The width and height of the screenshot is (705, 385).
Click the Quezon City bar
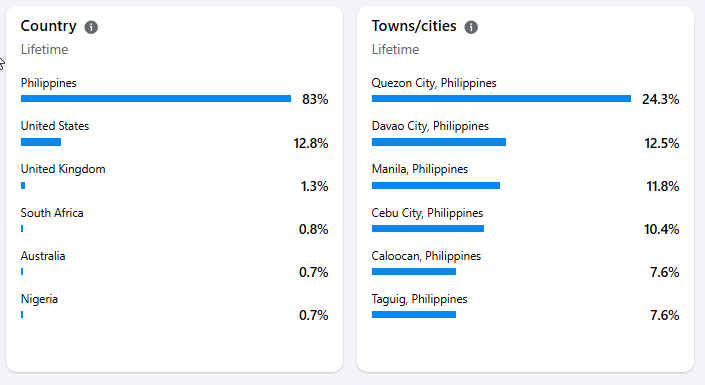(x=501, y=98)
